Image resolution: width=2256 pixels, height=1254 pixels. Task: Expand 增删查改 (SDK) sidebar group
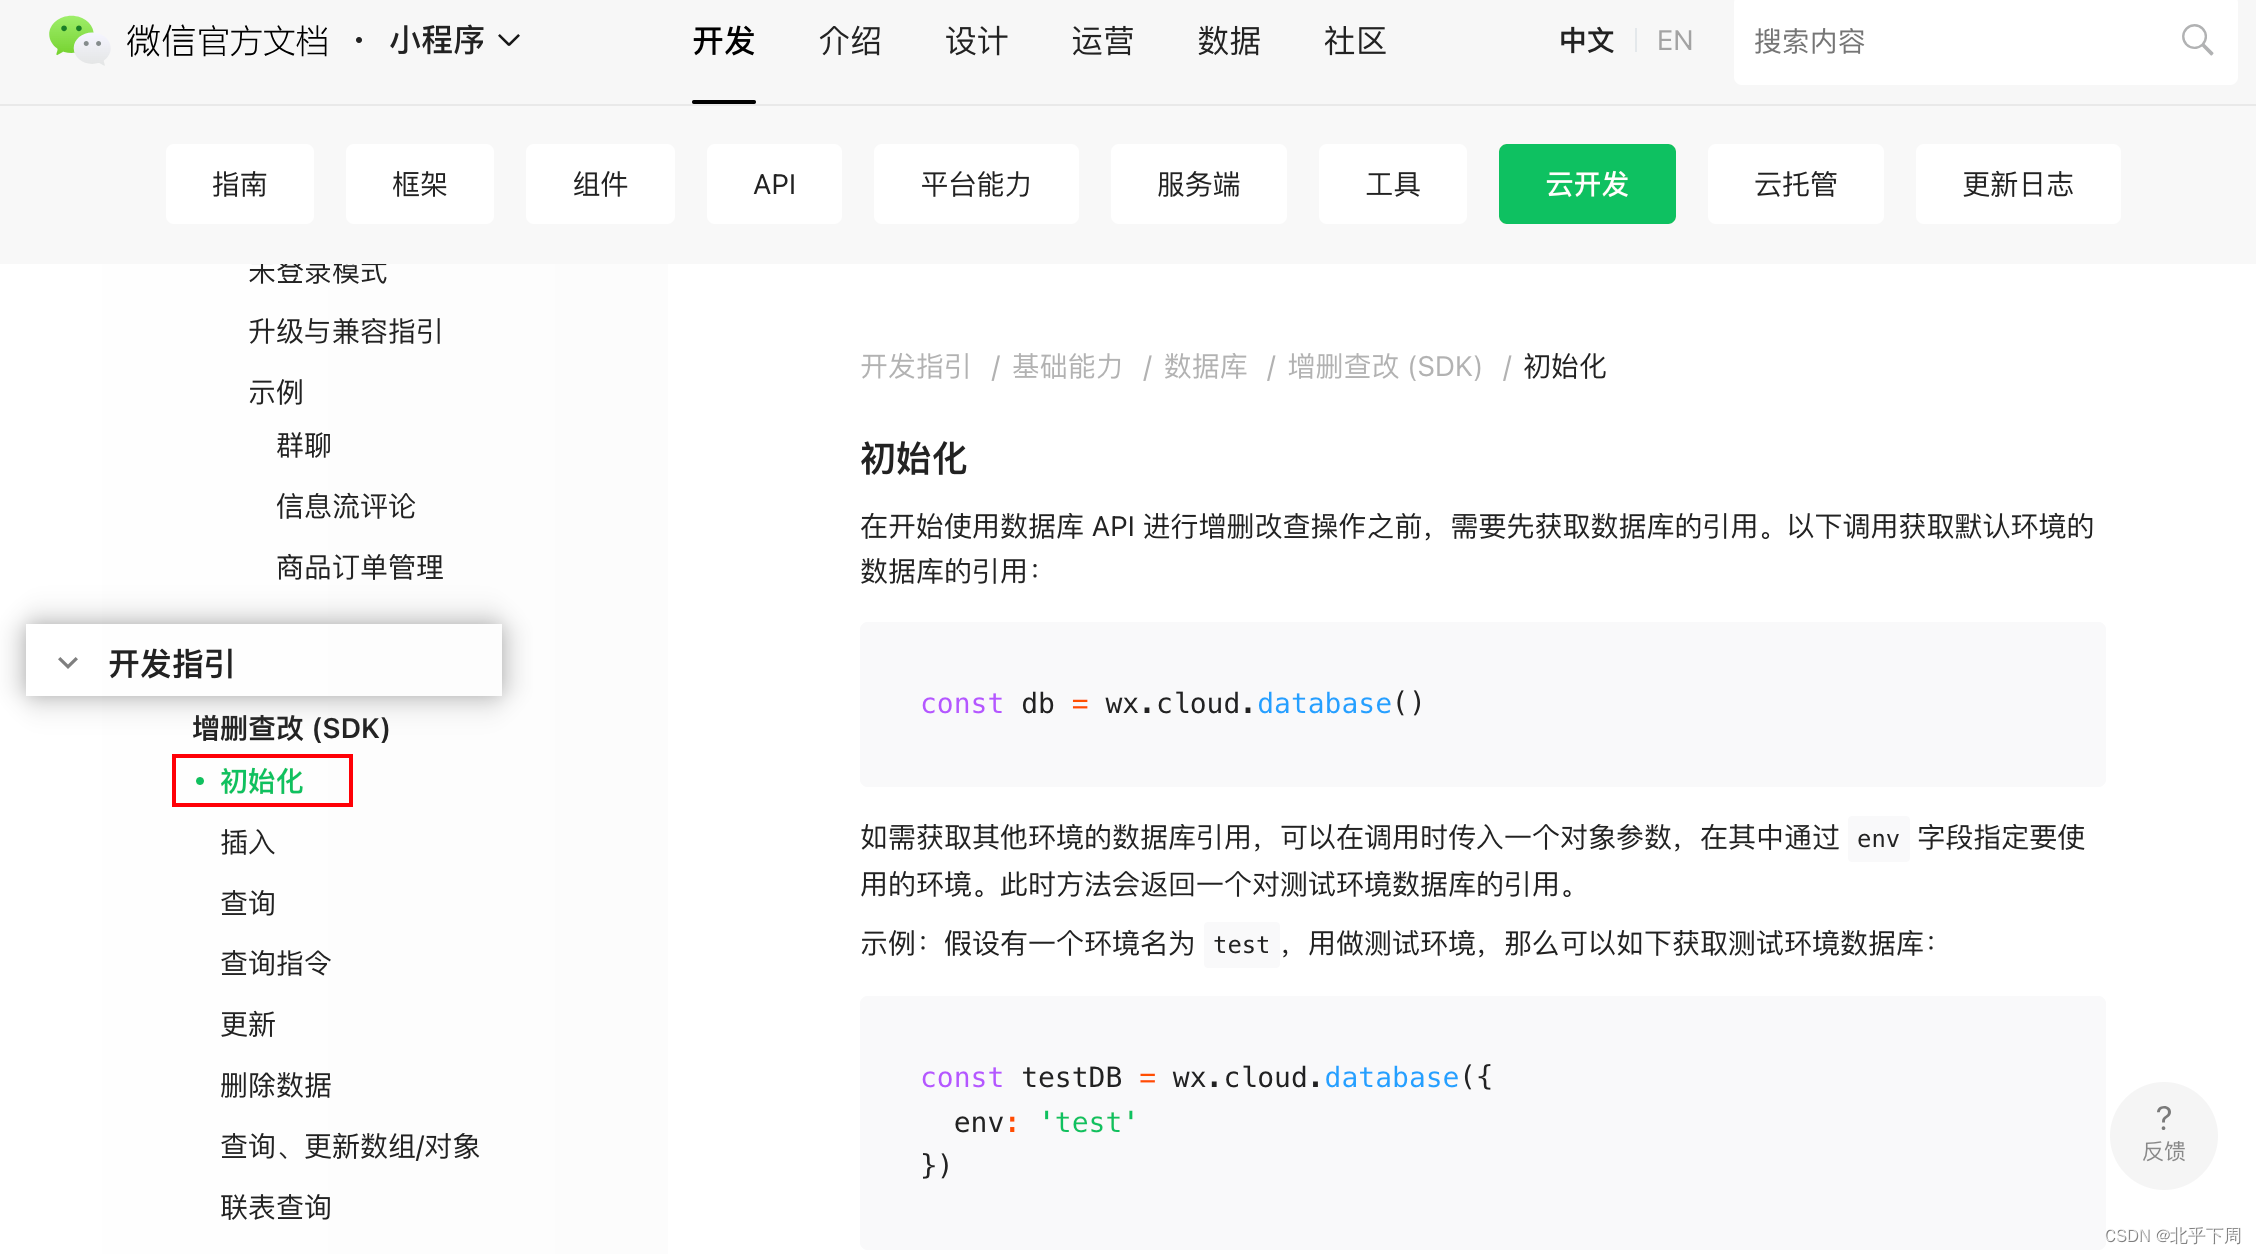coord(290,728)
